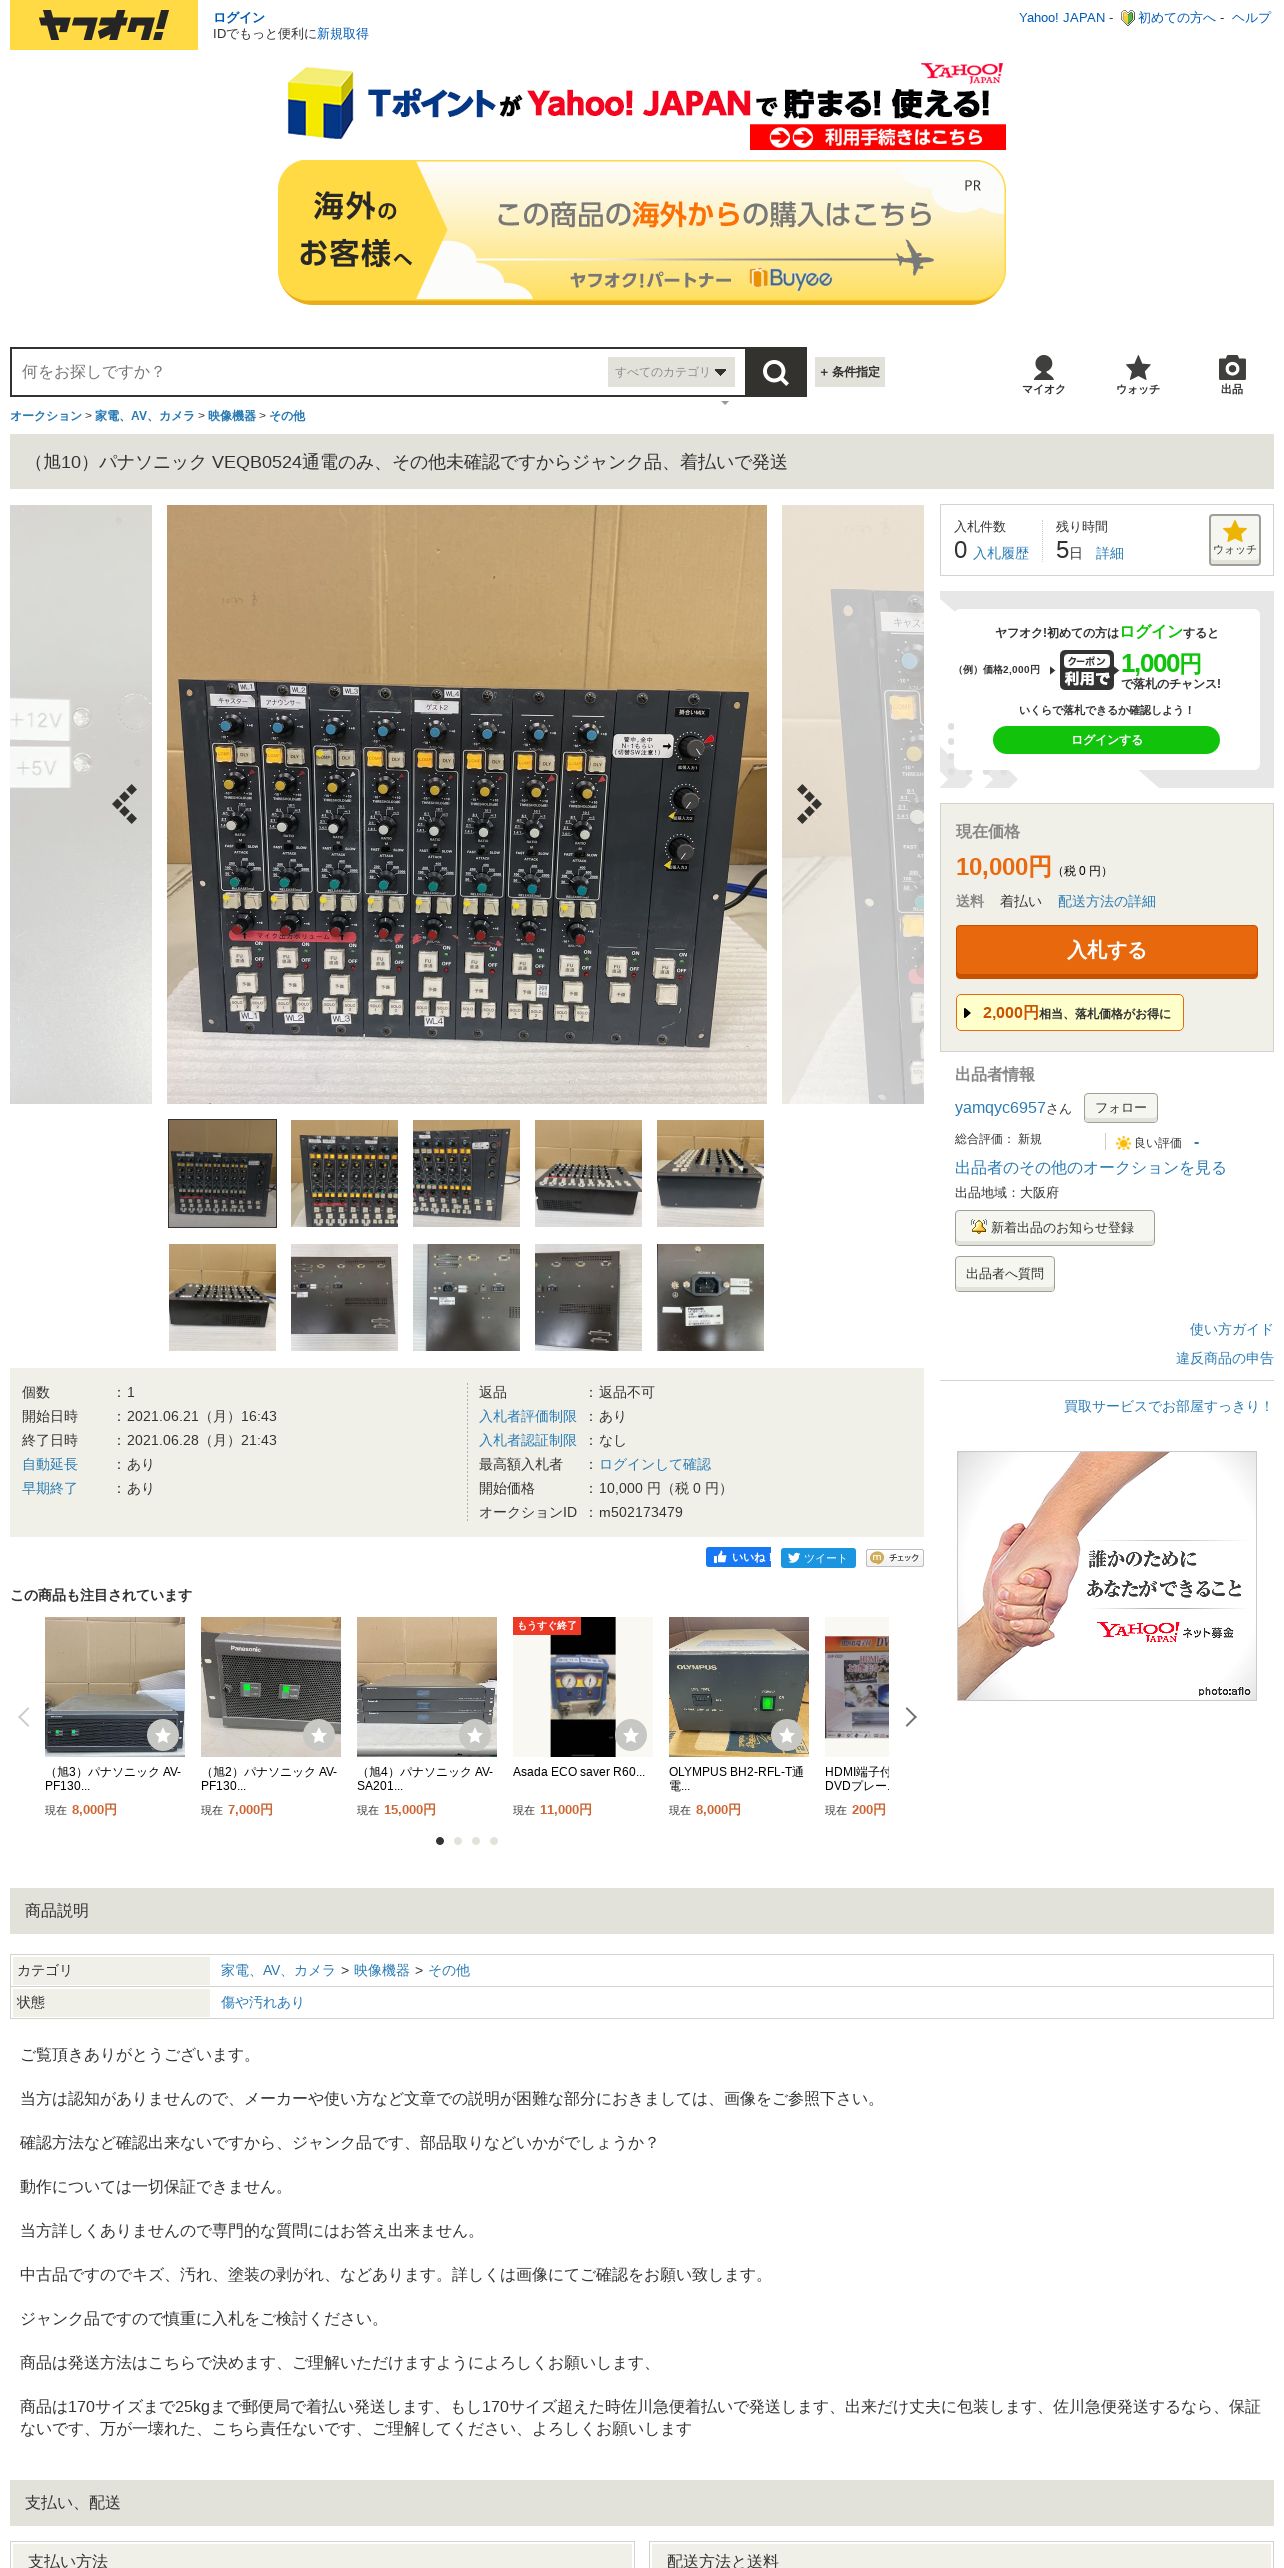This screenshot has width=1284, height=2568.
Task: Open seller yamqyc6957 profile link
Action: click(x=1000, y=1107)
